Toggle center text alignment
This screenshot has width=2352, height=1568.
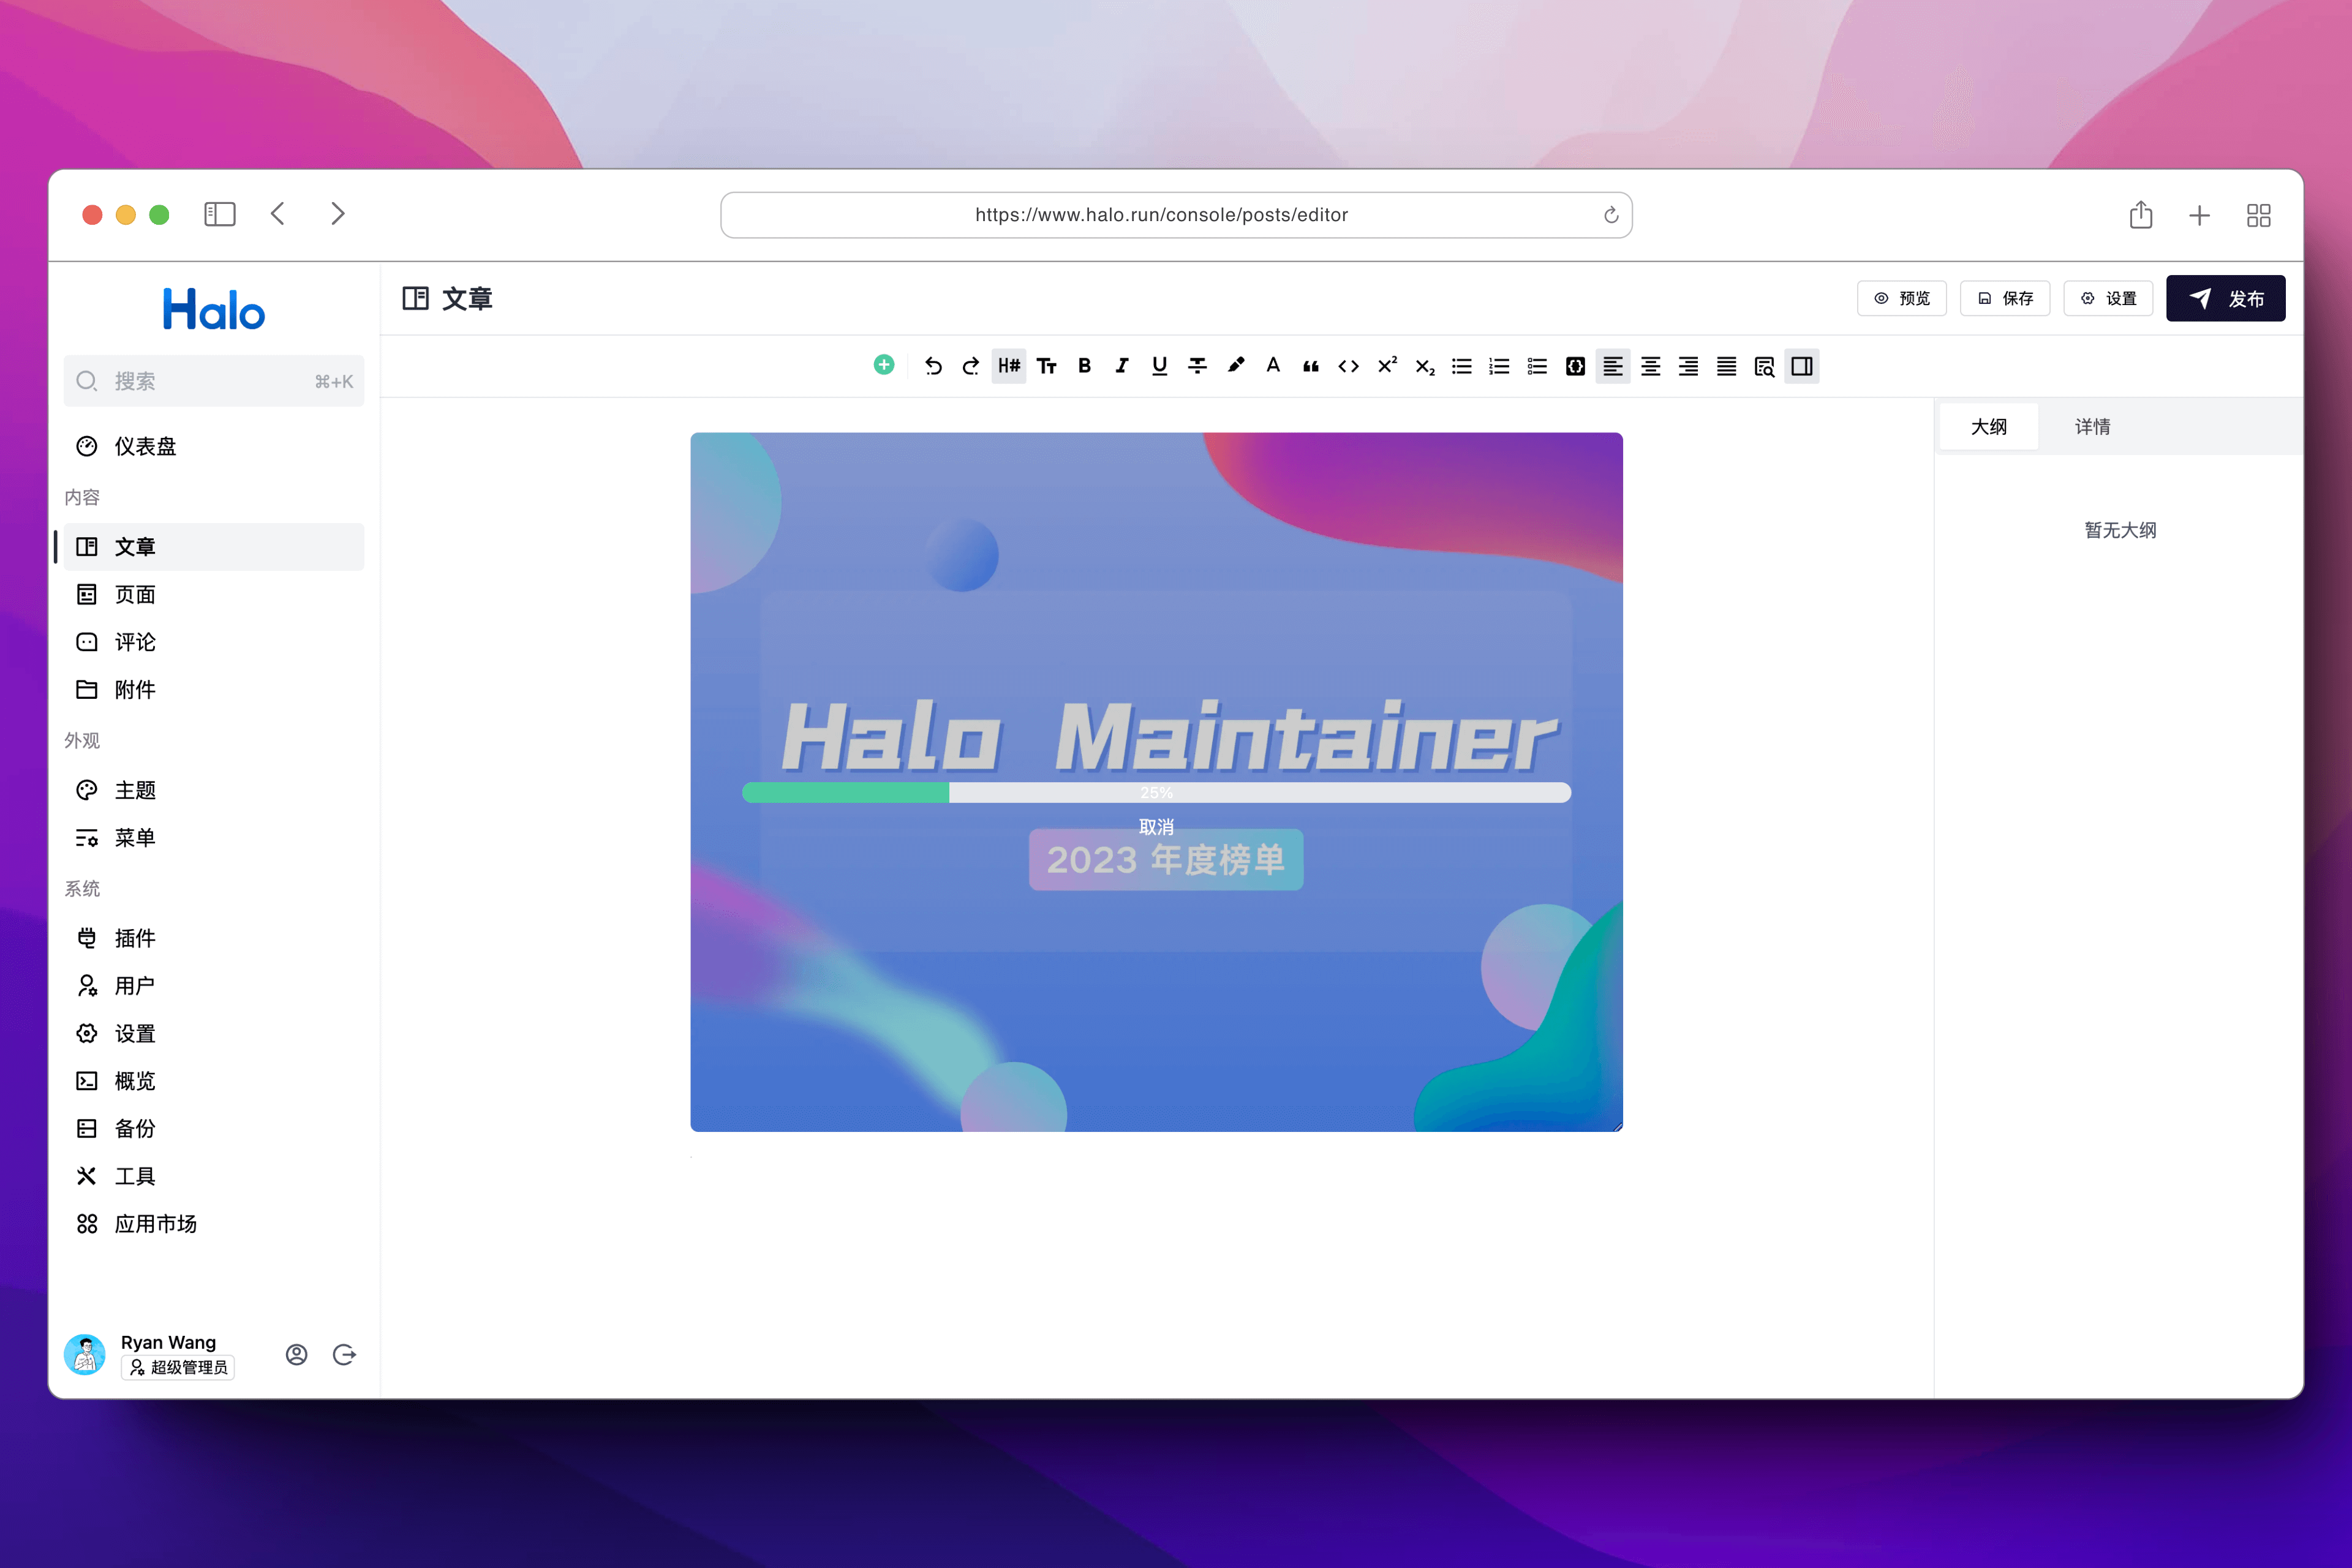[1651, 366]
